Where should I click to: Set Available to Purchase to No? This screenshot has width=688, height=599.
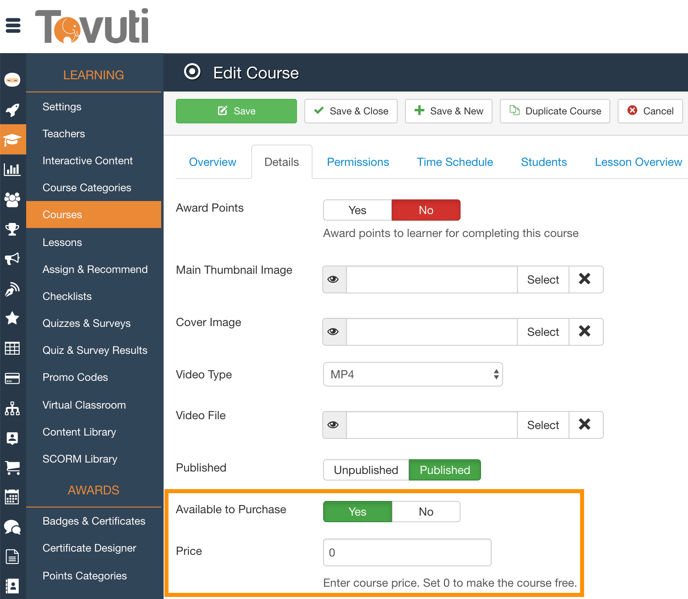pyautogui.click(x=426, y=512)
